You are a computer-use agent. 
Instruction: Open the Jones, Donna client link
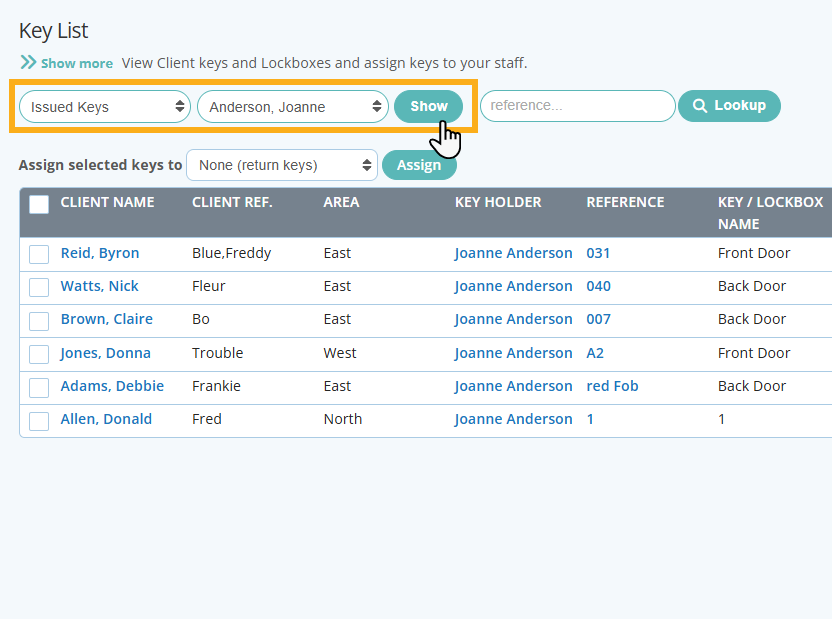(x=105, y=353)
